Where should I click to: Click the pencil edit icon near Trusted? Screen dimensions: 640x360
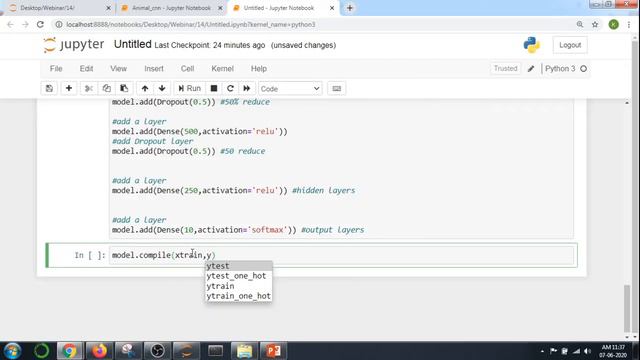pos(531,69)
